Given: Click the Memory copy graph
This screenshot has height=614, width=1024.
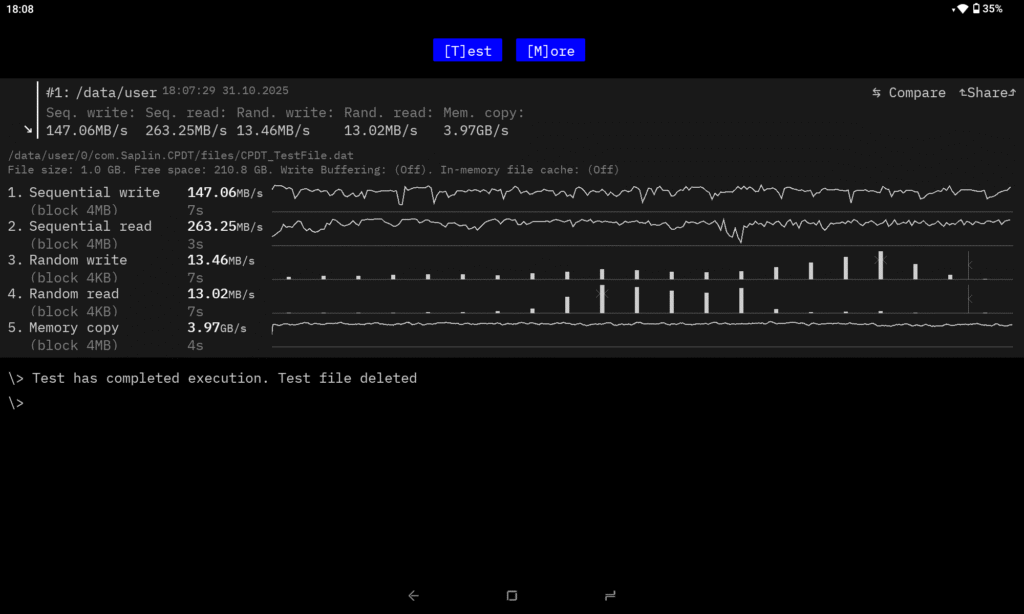Looking at the screenshot, I should tap(641, 326).
